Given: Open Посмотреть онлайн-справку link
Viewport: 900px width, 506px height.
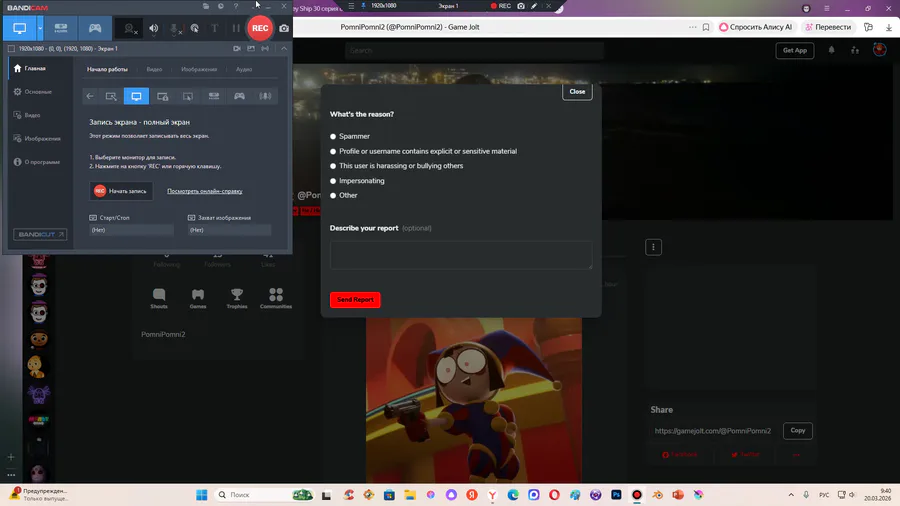Looking at the screenshot, I should pos(205,191).
